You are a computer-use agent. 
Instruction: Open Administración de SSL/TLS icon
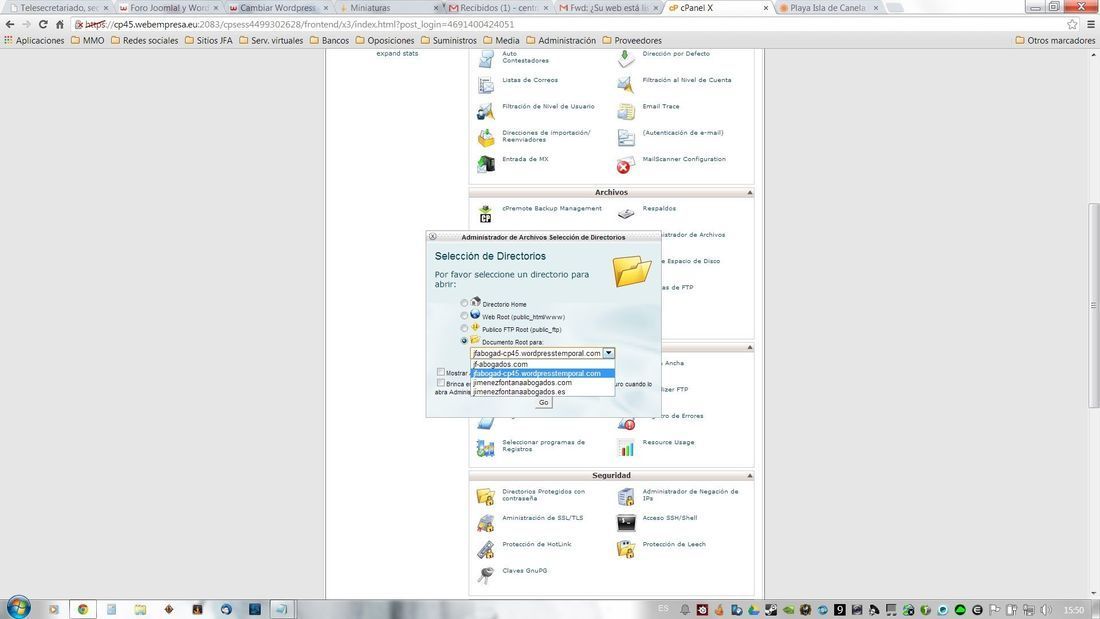tap(485, 523)
